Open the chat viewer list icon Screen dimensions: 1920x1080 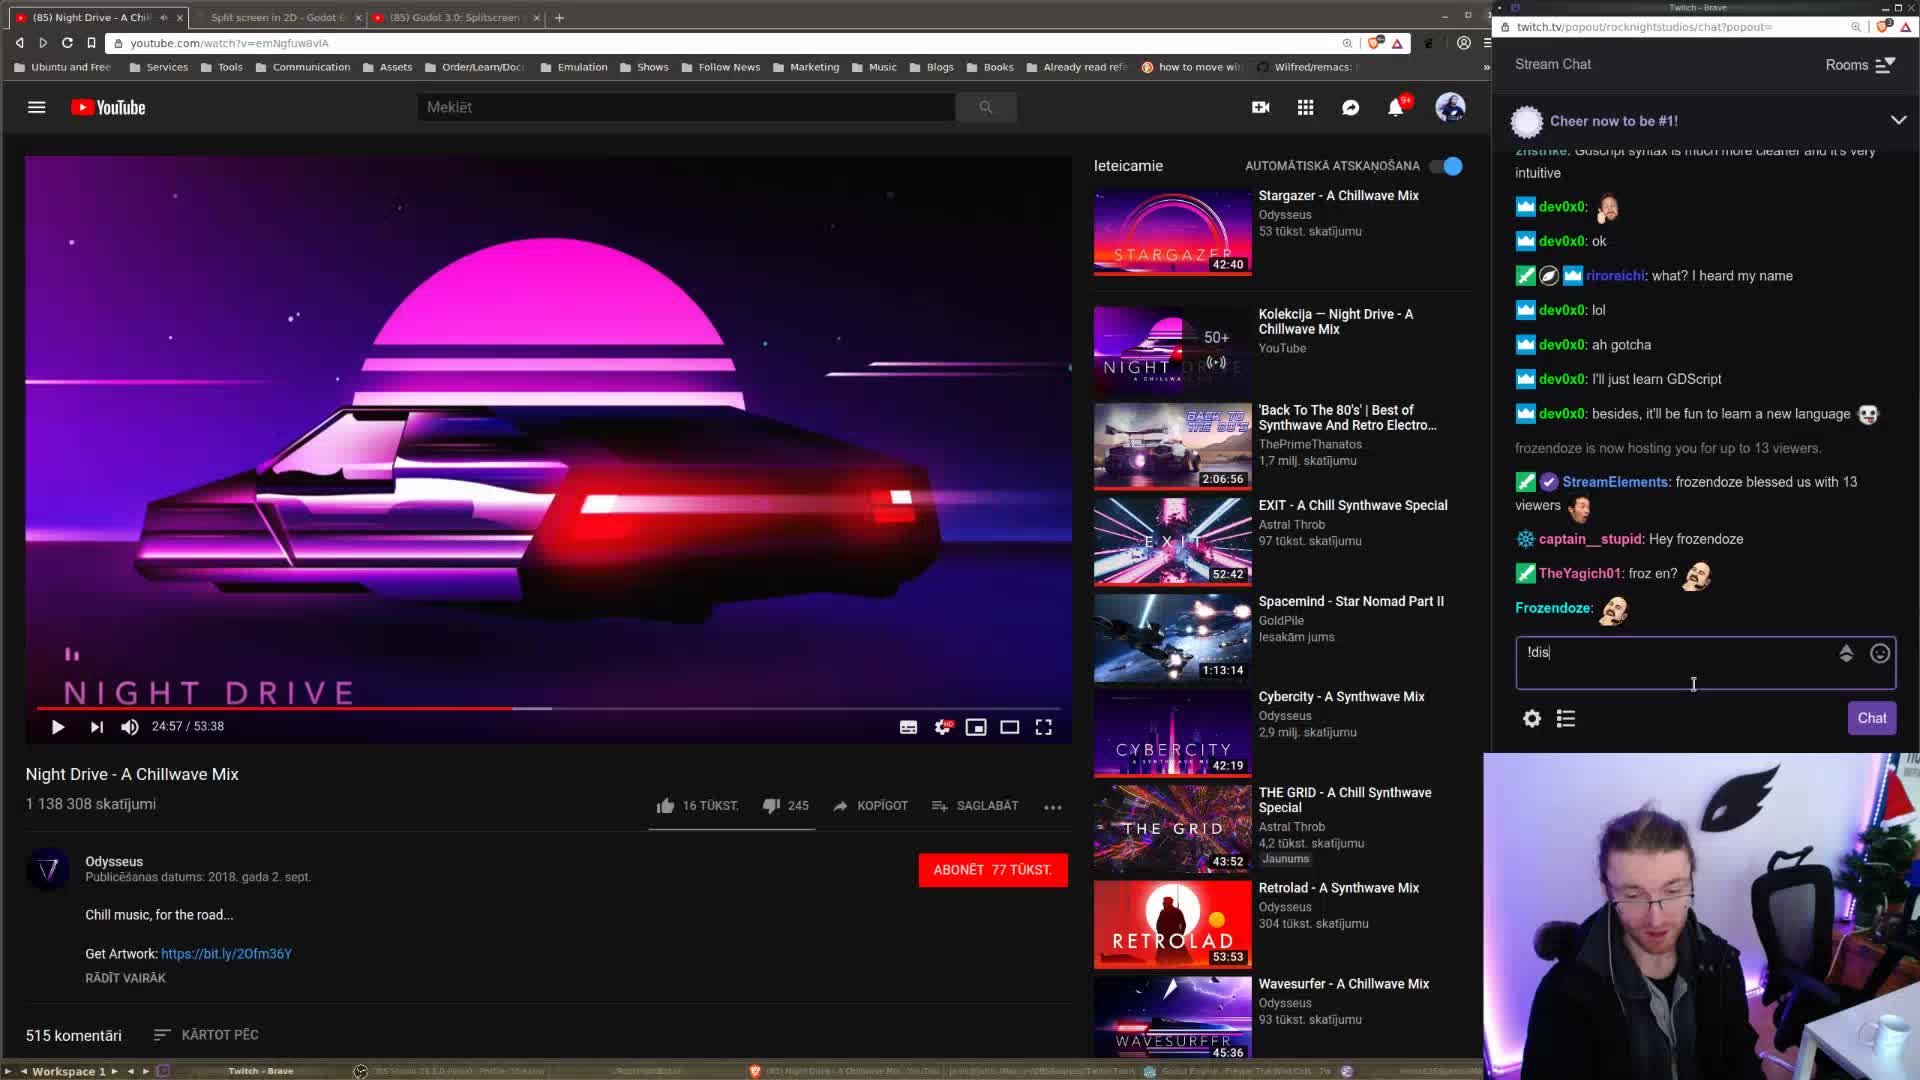1566,718
